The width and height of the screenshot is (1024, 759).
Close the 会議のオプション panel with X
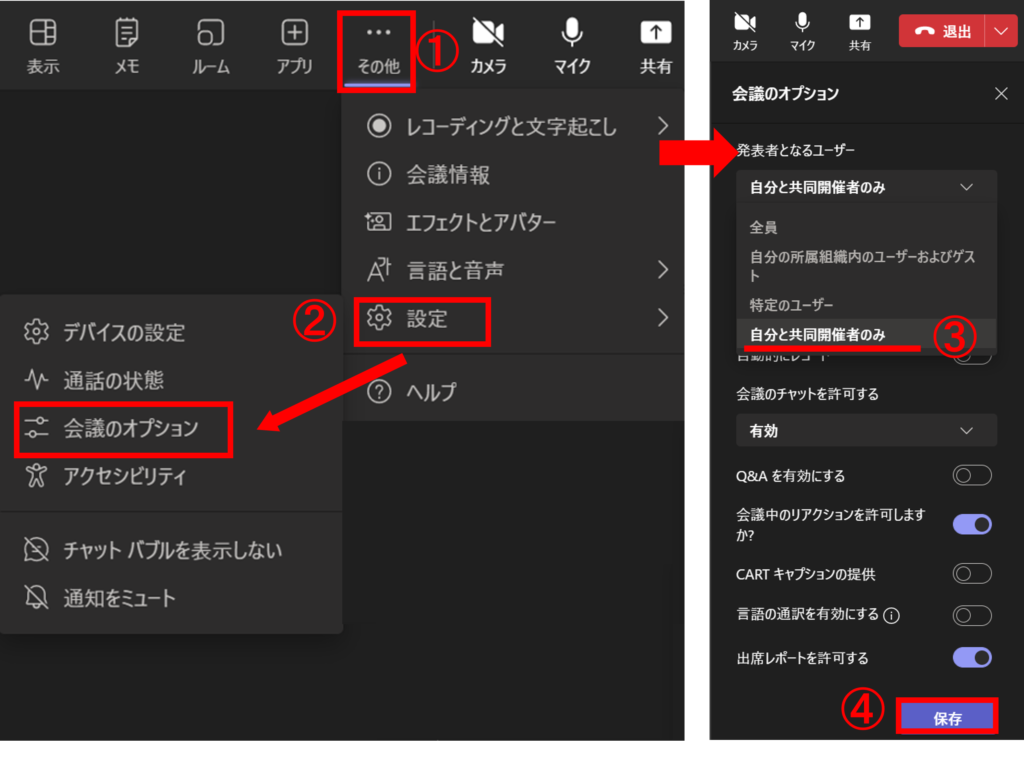pos(1001,94)
